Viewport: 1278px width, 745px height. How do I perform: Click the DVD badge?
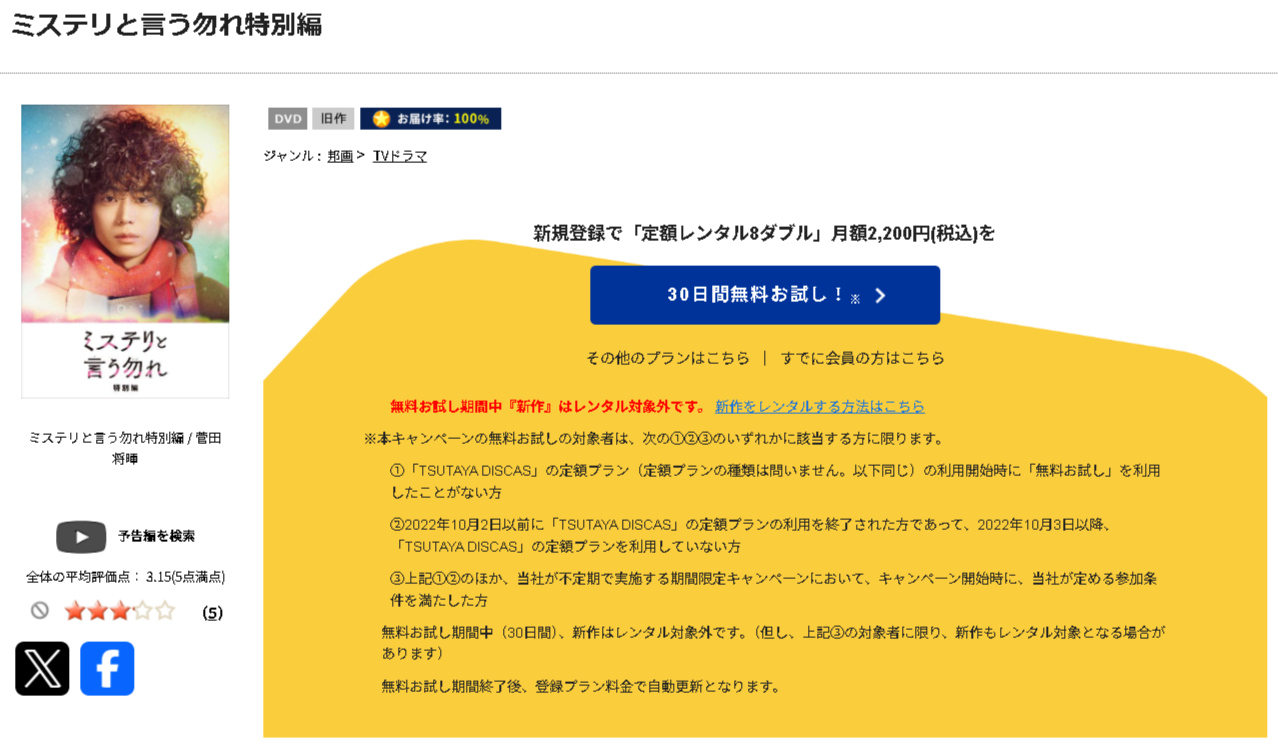point(287,118)
